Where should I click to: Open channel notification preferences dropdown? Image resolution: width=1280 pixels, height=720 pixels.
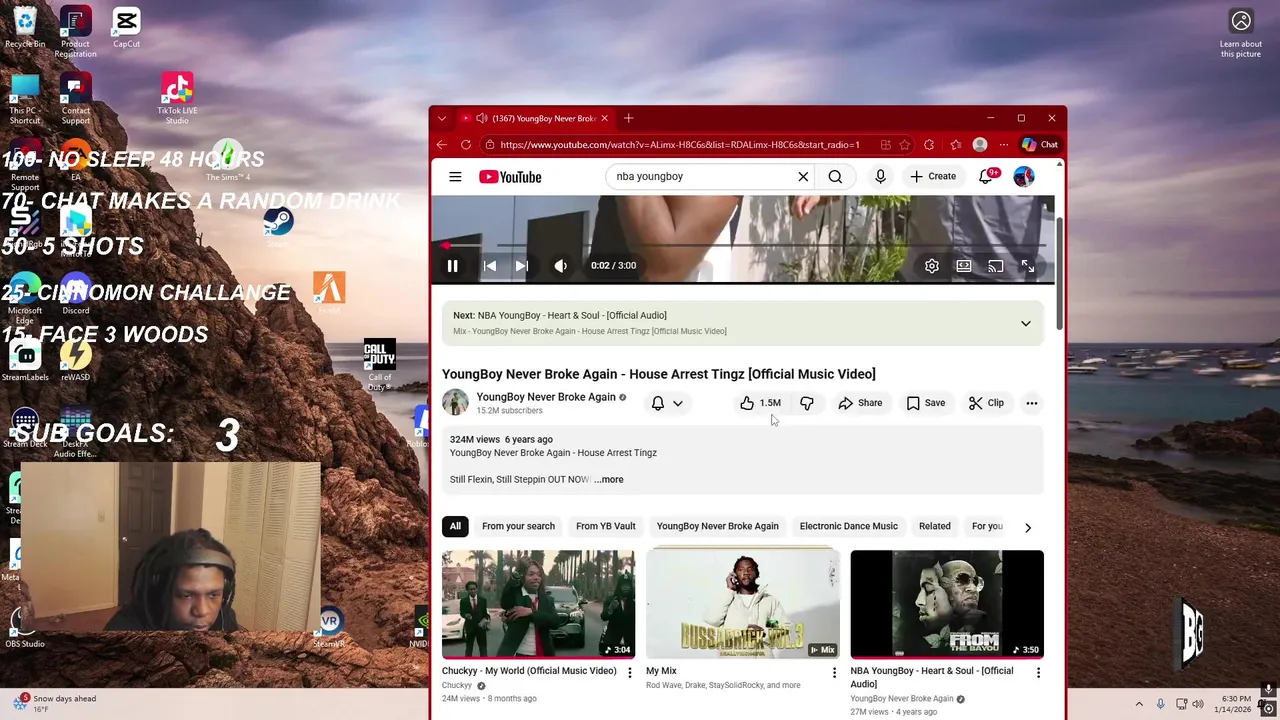(667, 403)
